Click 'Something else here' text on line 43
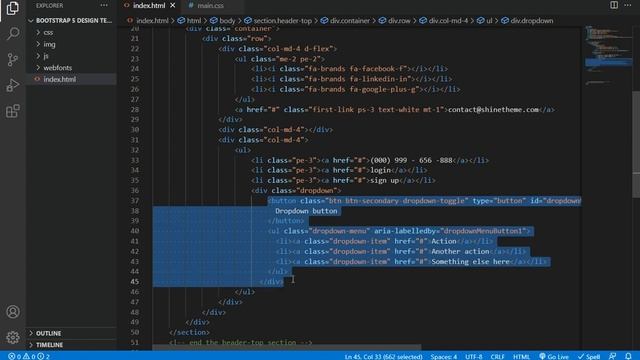 tap(470, 262)
